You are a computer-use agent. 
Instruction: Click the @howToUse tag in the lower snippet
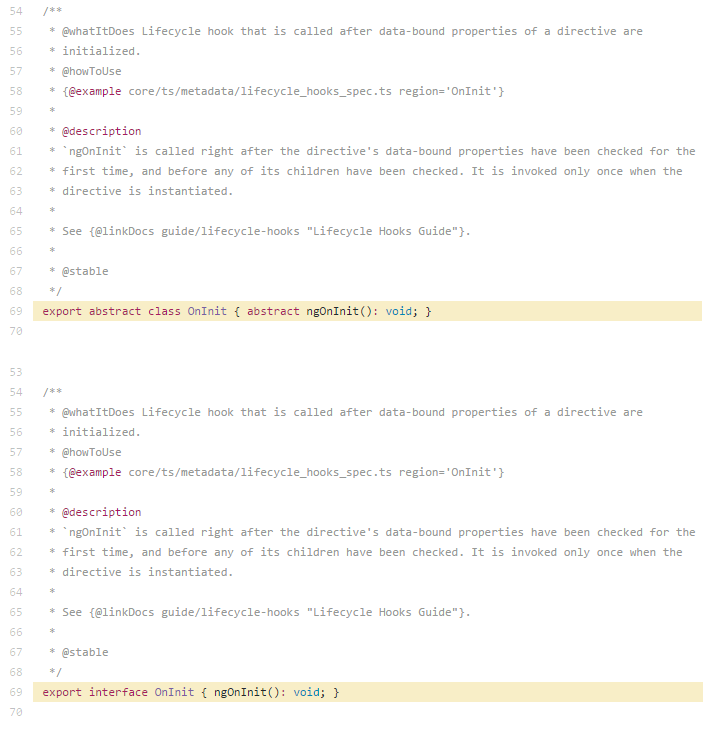tap(91, 452)
